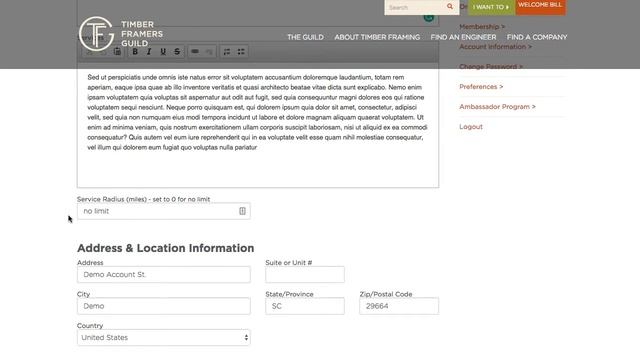Screen dimensions: 640x360
Task: Click the Address & Location Information heading
Action: (166, 248)
